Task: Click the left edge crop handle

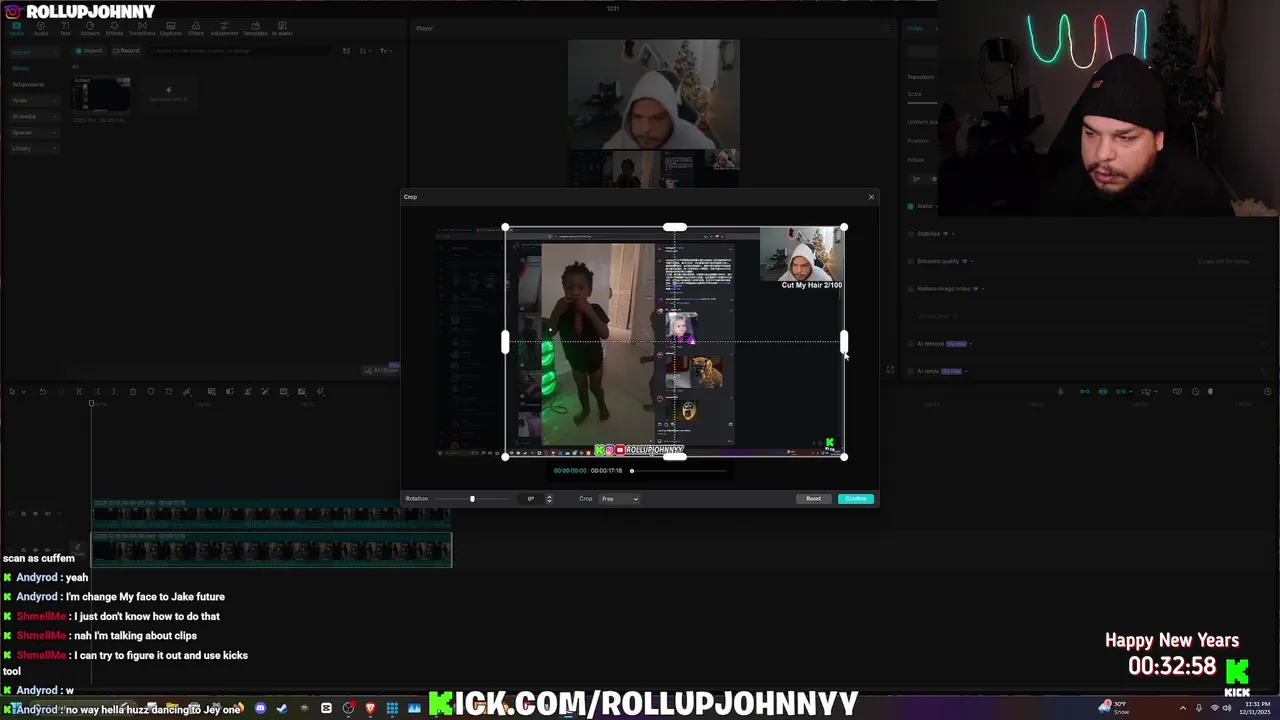Action: pyautogui.click(x=505, y=342)
